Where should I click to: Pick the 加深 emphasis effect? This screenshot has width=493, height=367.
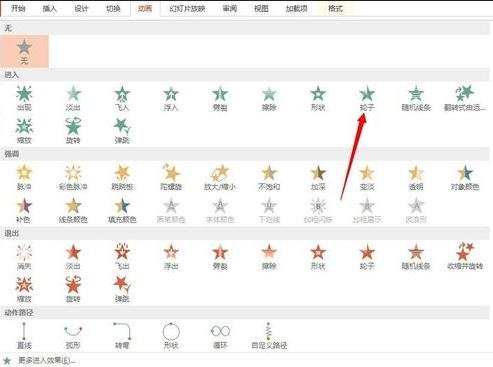[318, 177]
